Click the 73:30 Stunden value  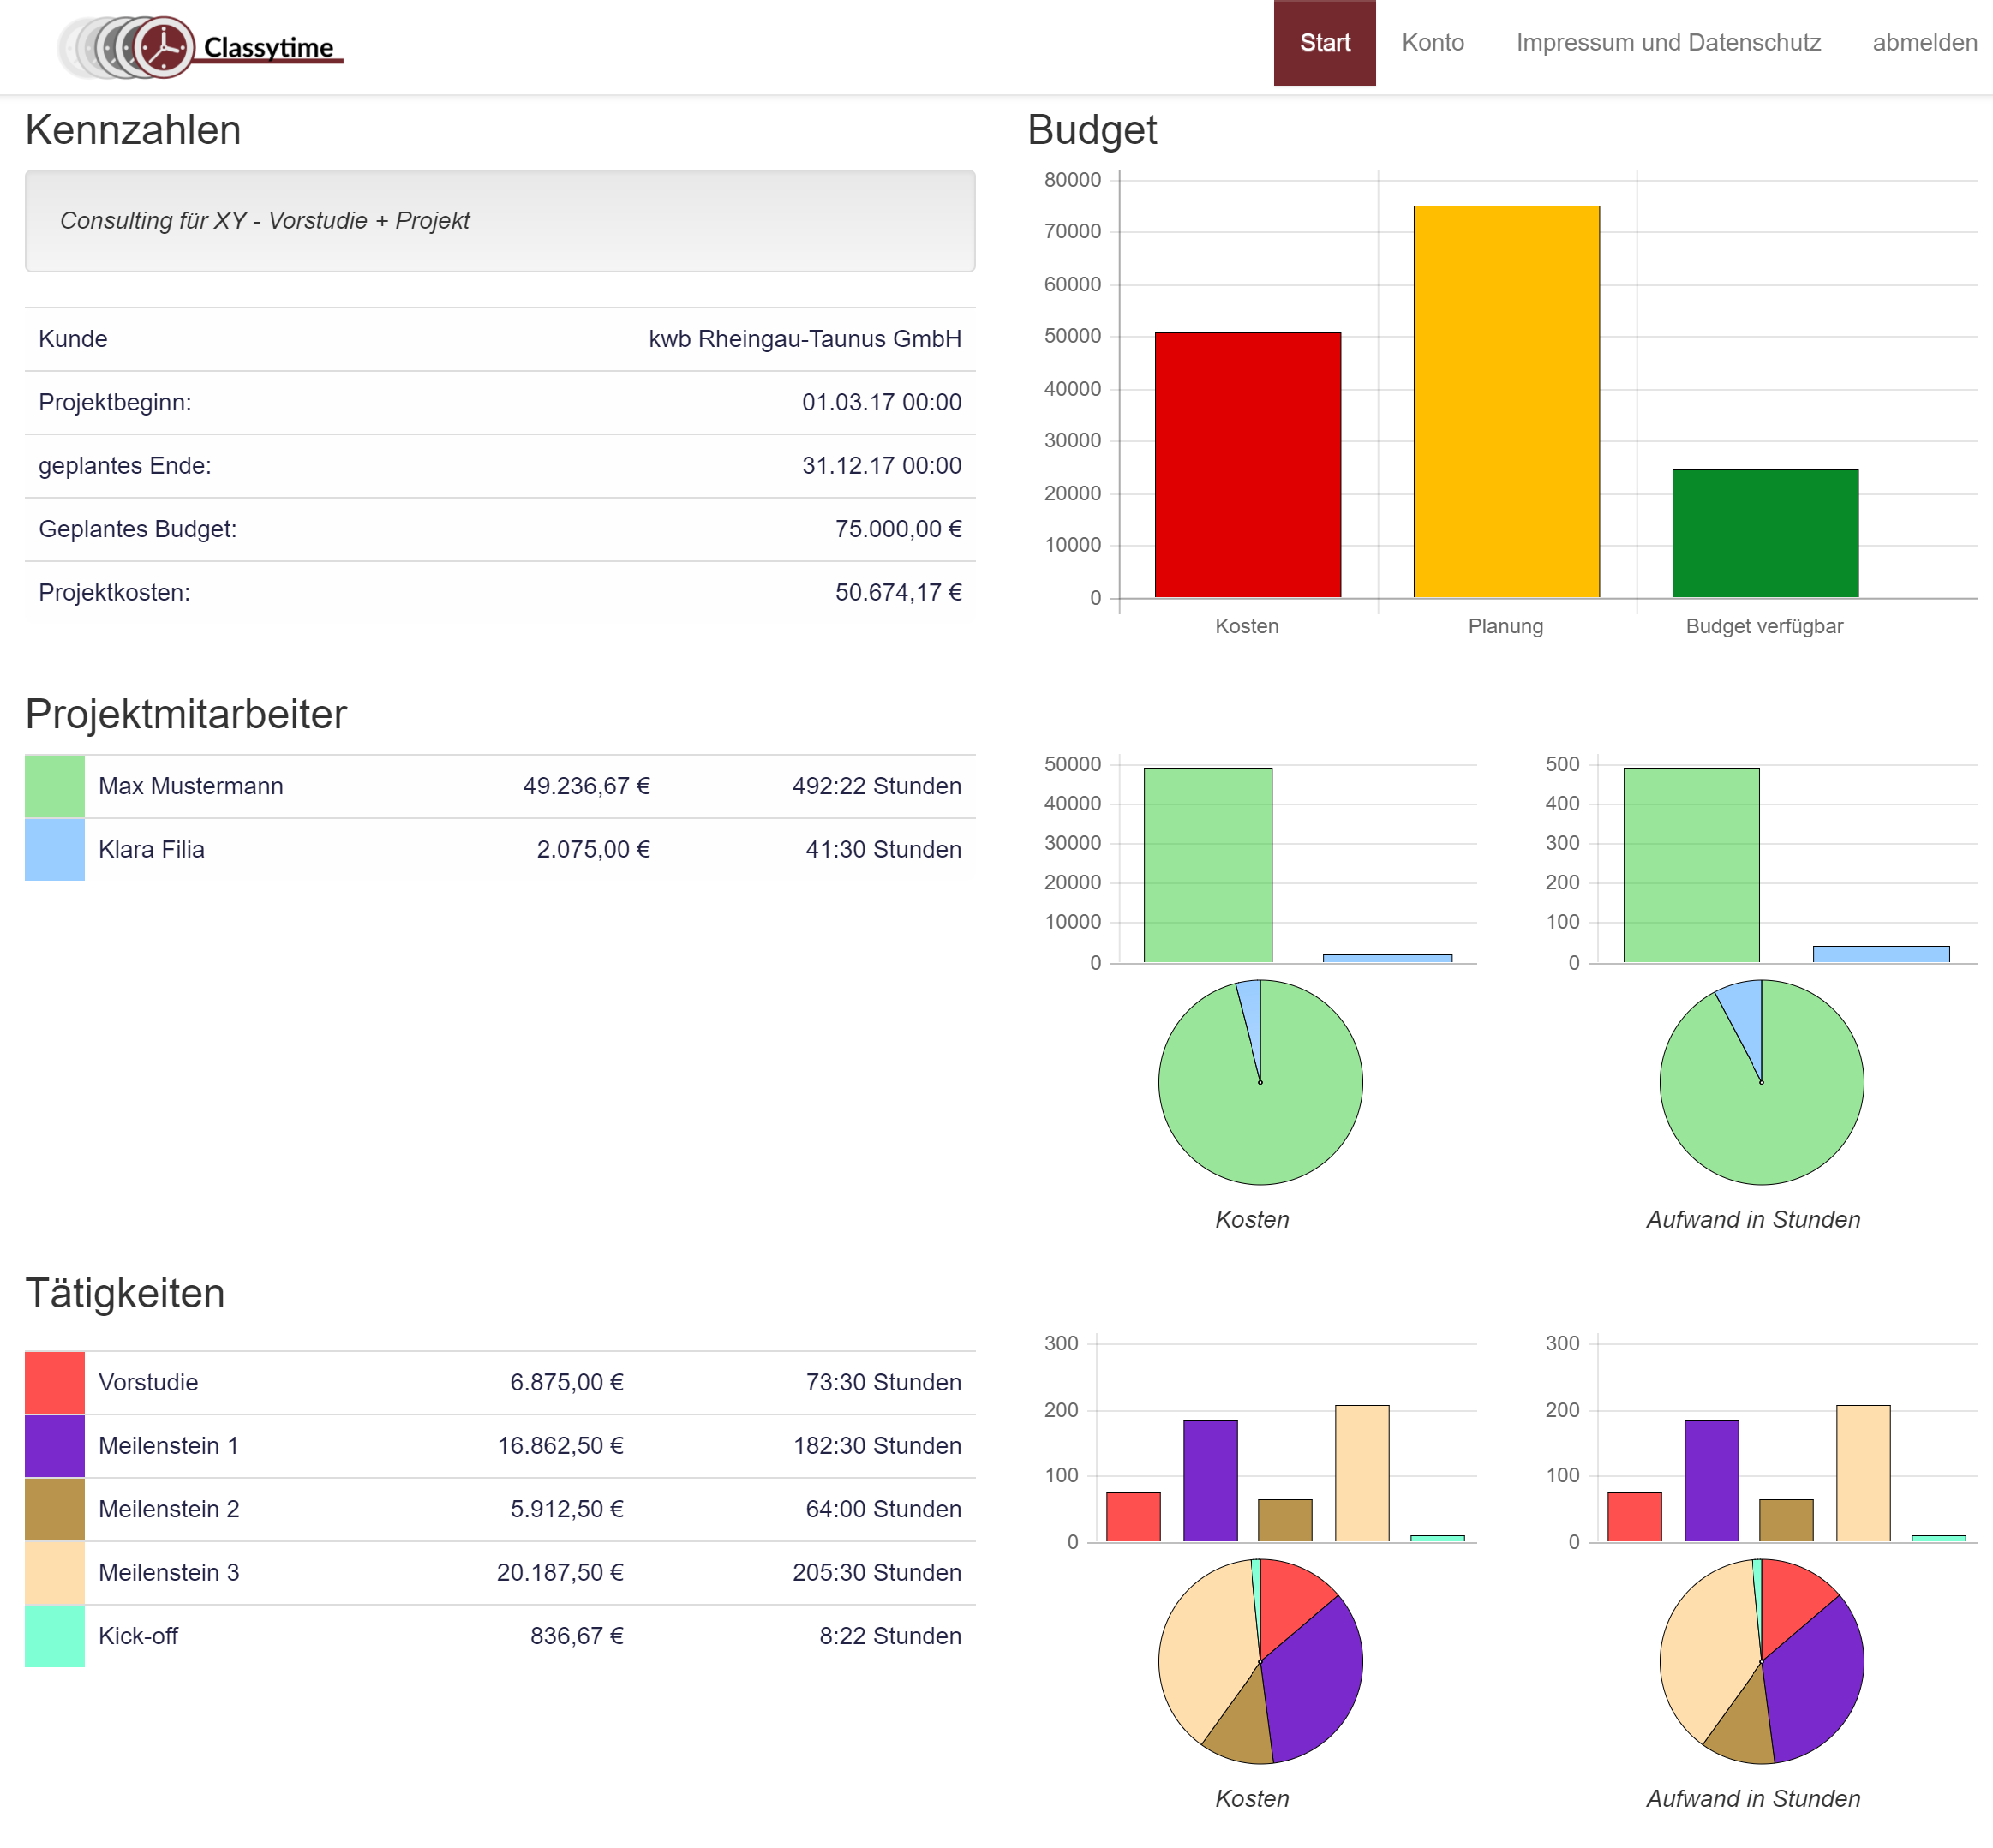(x=883, y=1382)
